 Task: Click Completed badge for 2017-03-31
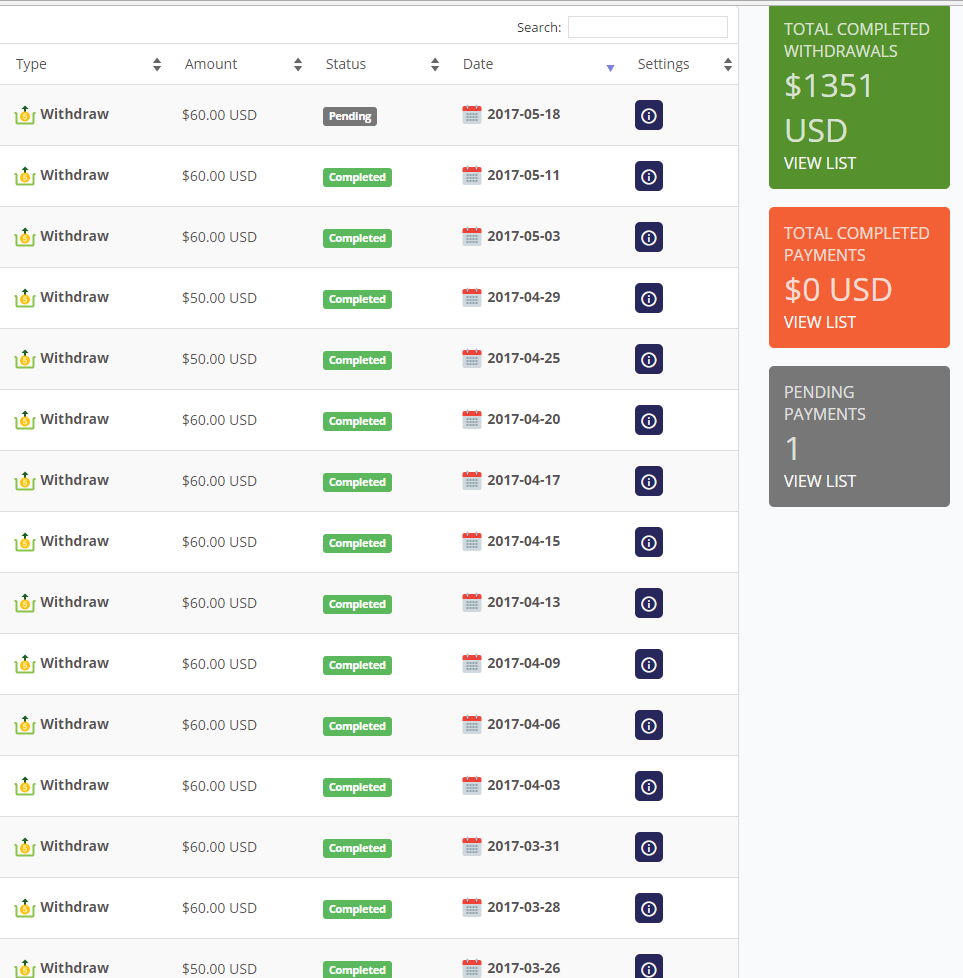tap(357, 848)
